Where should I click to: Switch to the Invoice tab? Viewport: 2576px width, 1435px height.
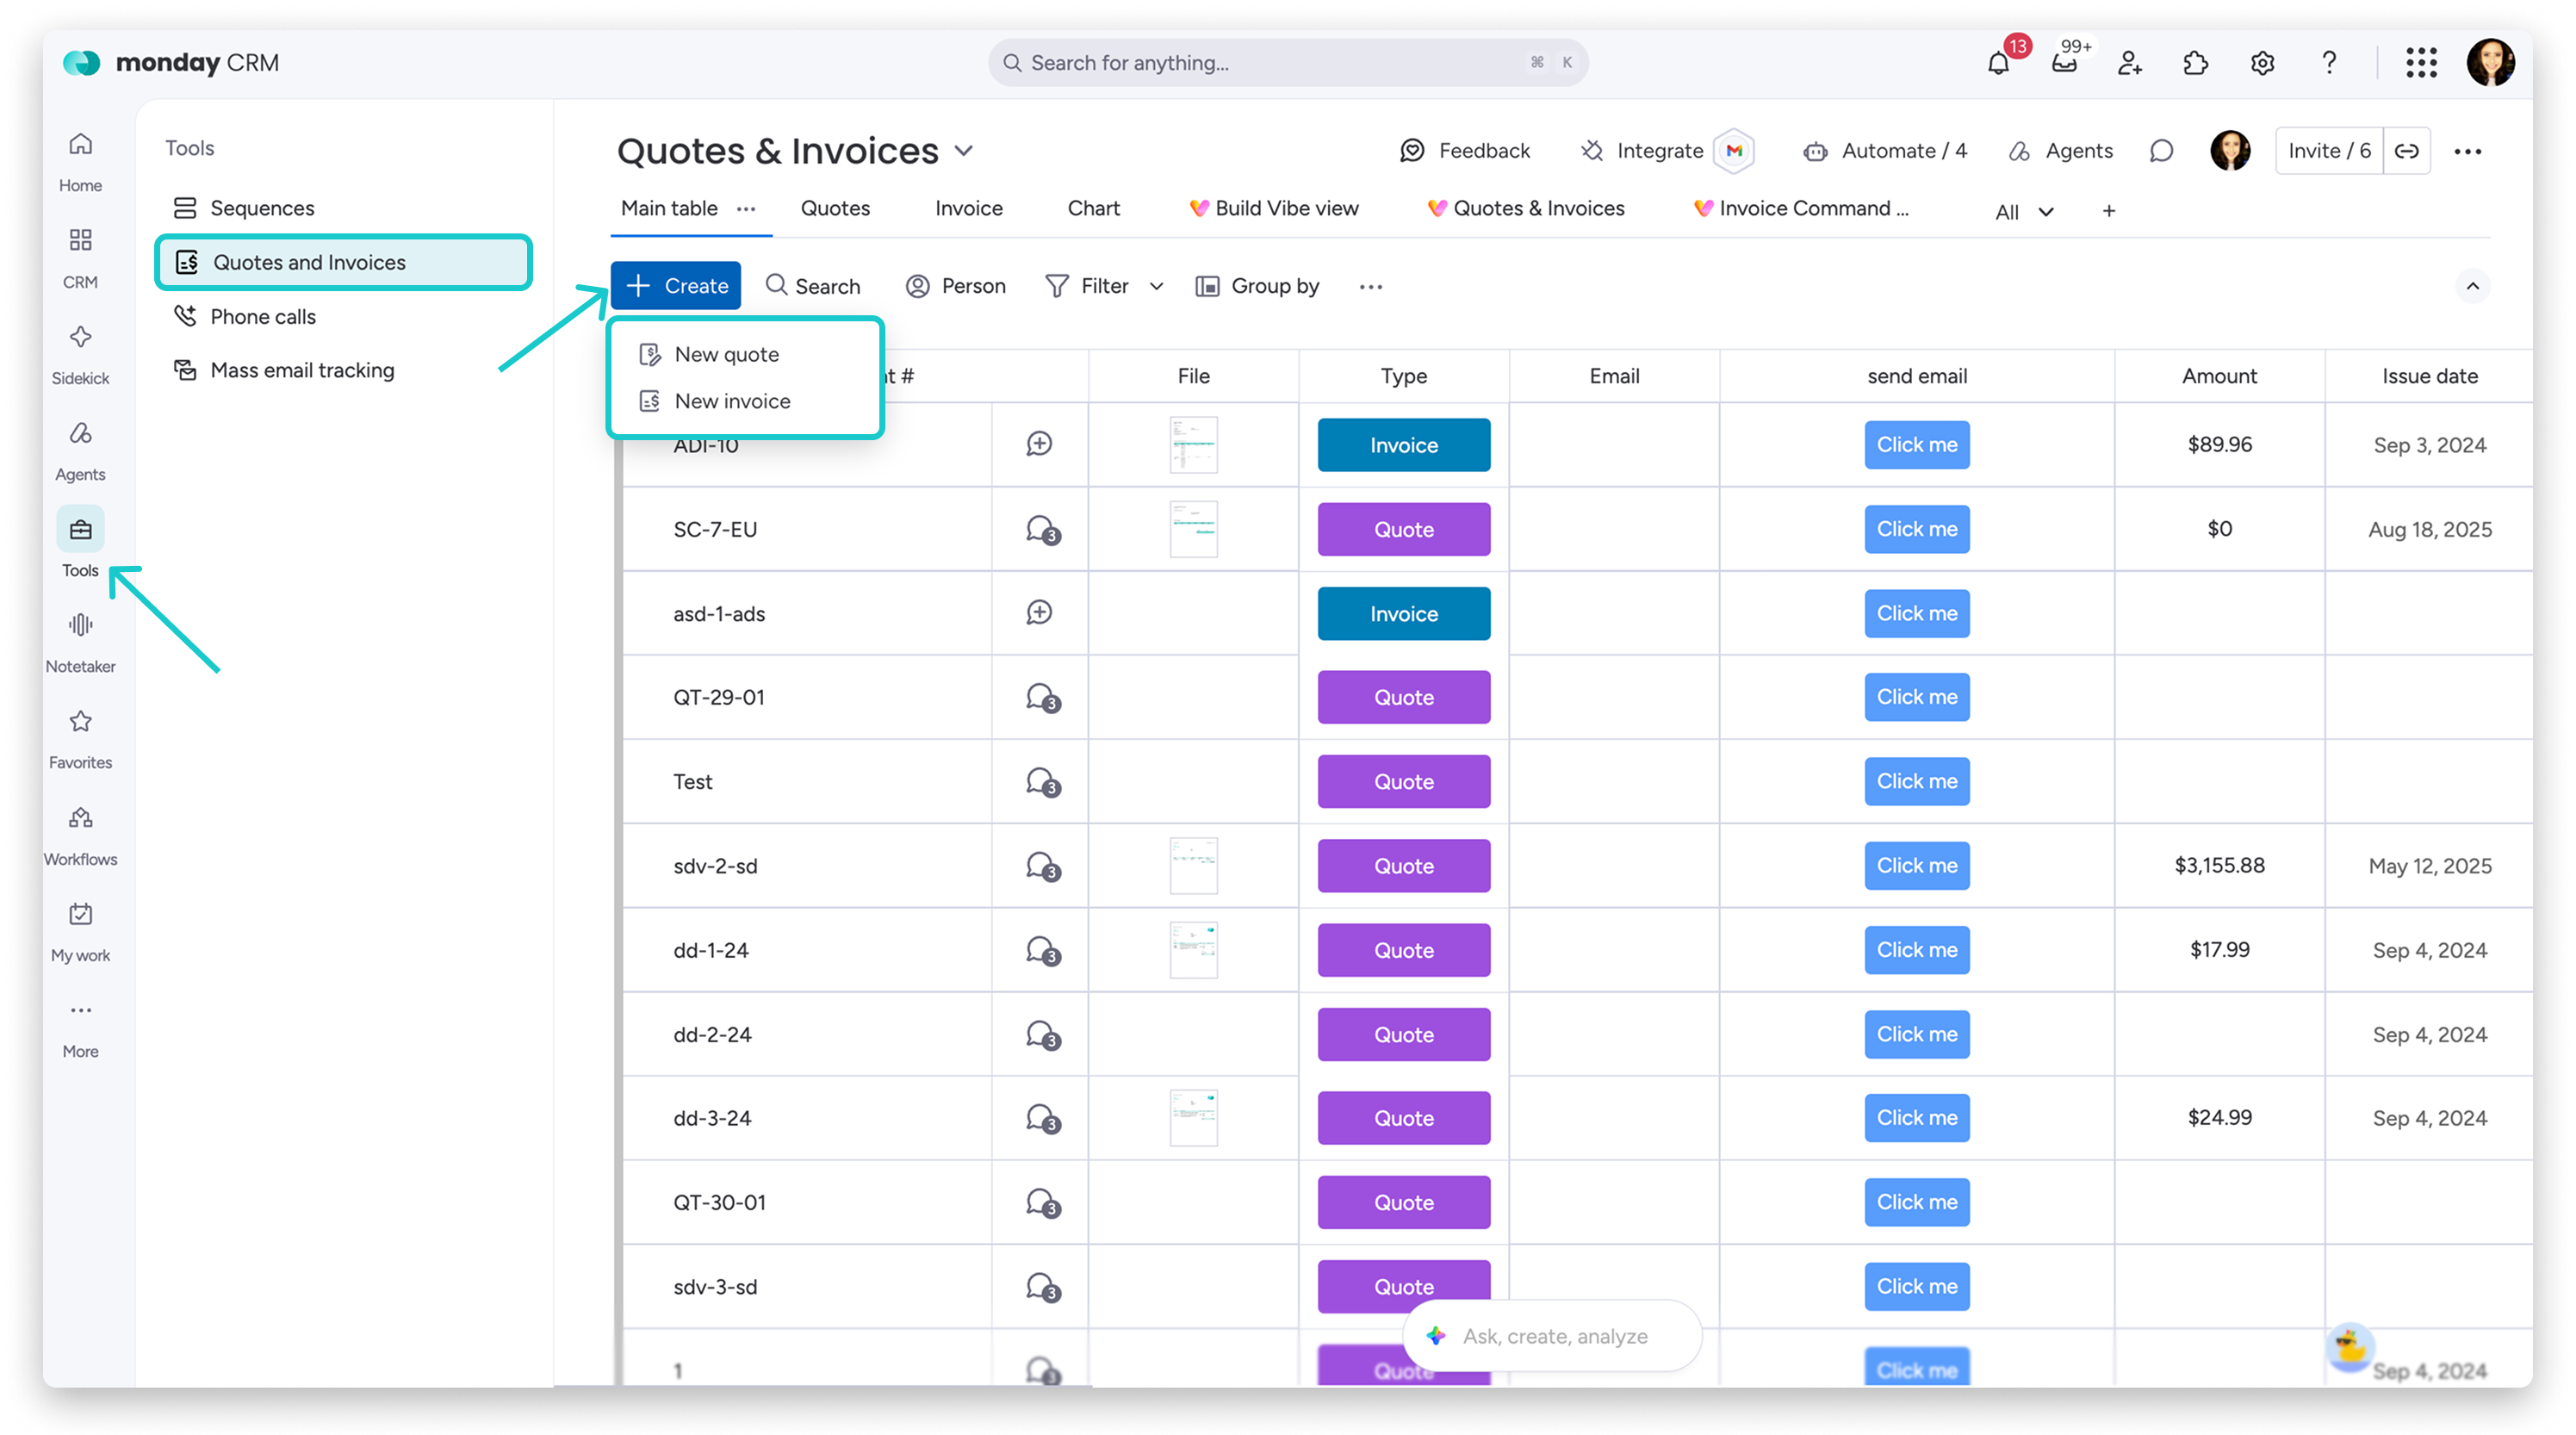point(968,208)
